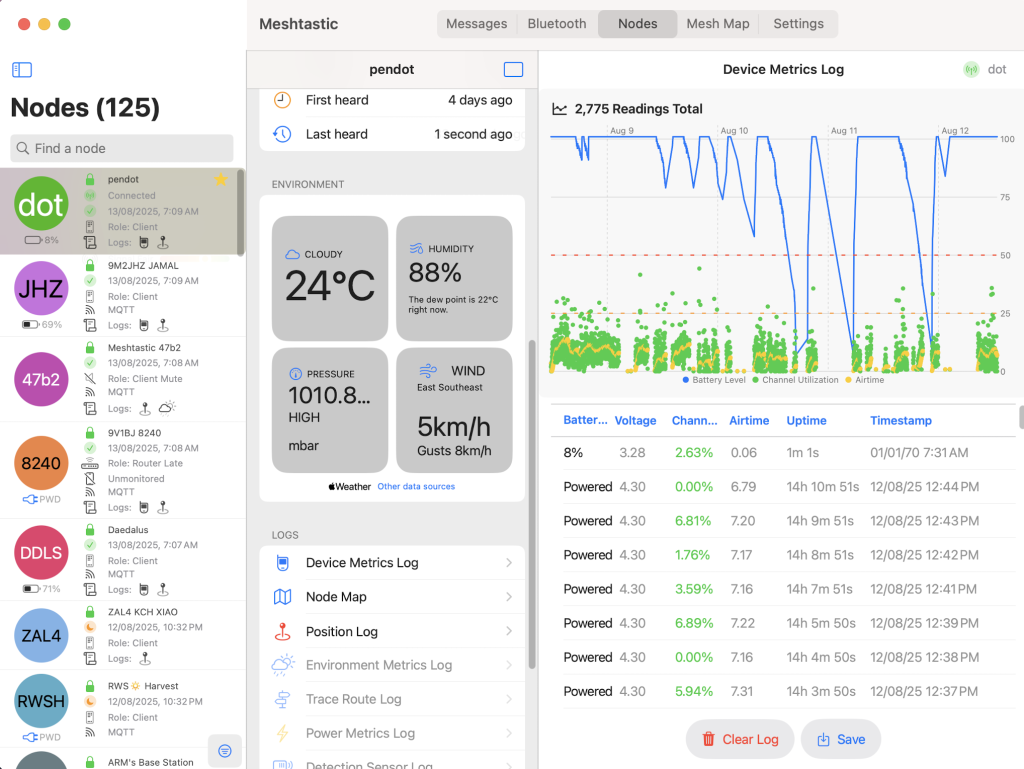Image resolution: width=1024 pixels, height=769 pixels.
Task: Select the JHZ node avatar
Action: pyautogui.click(x=40, y=288)
